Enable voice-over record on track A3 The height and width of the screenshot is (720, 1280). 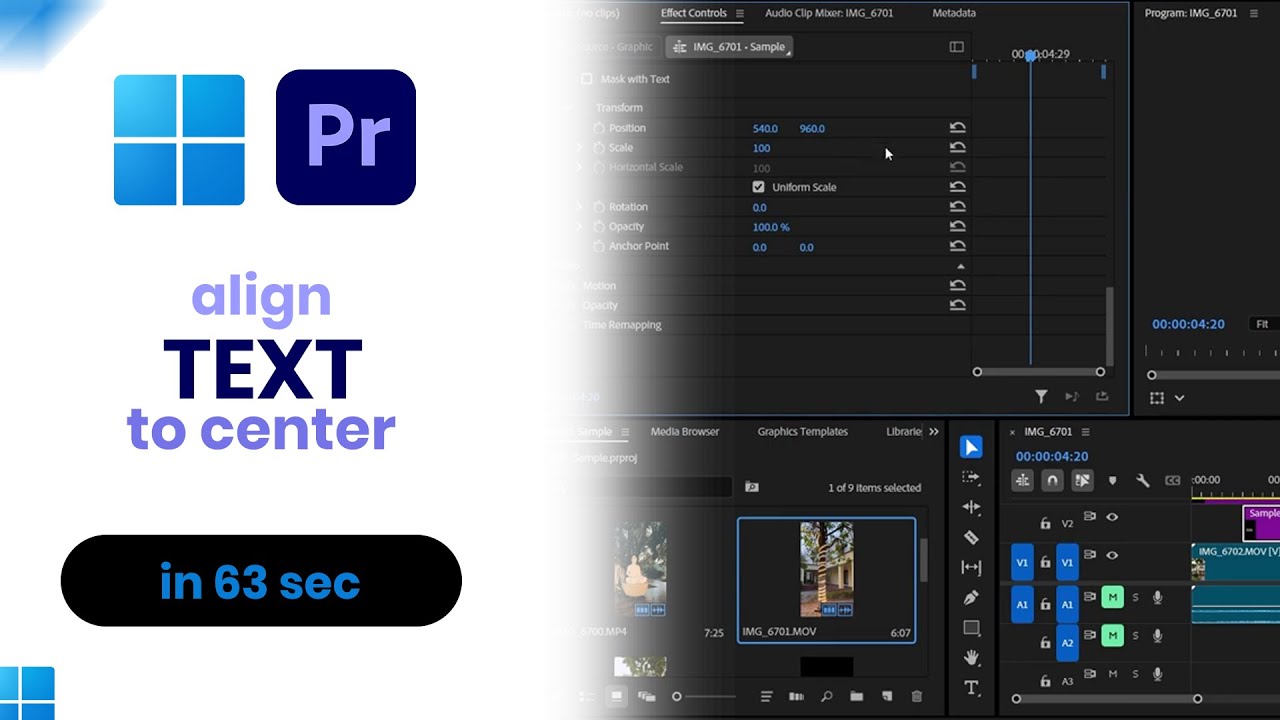coord(1158,674)
